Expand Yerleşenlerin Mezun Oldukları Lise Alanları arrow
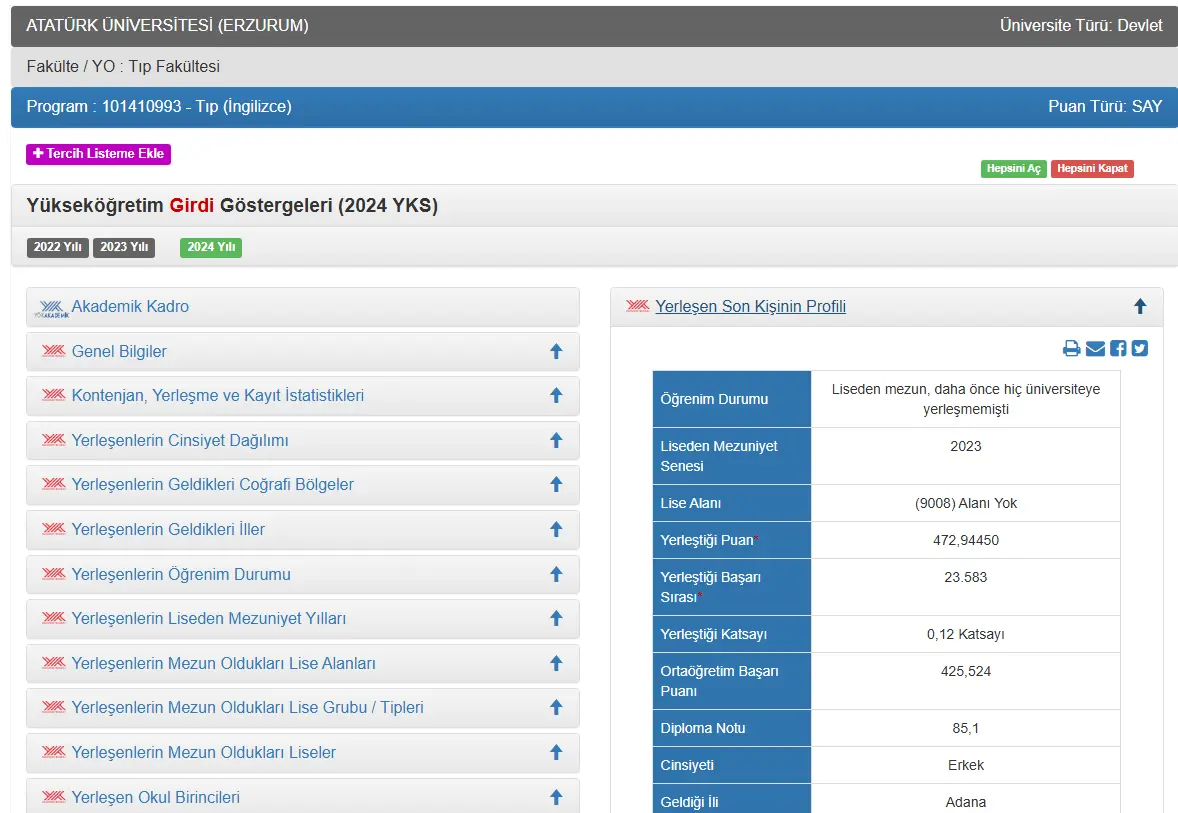The image size is (1178, 813). click(556, 663)
